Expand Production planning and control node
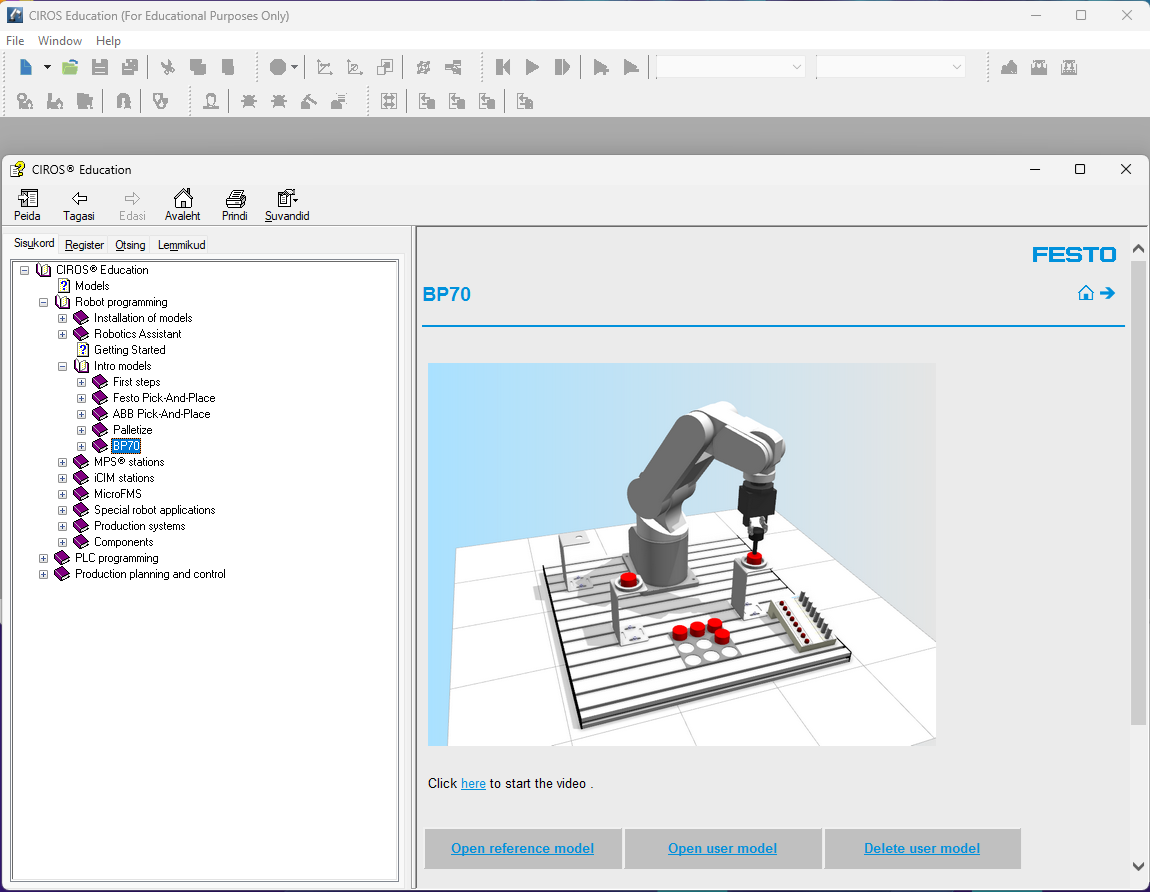 43,574
